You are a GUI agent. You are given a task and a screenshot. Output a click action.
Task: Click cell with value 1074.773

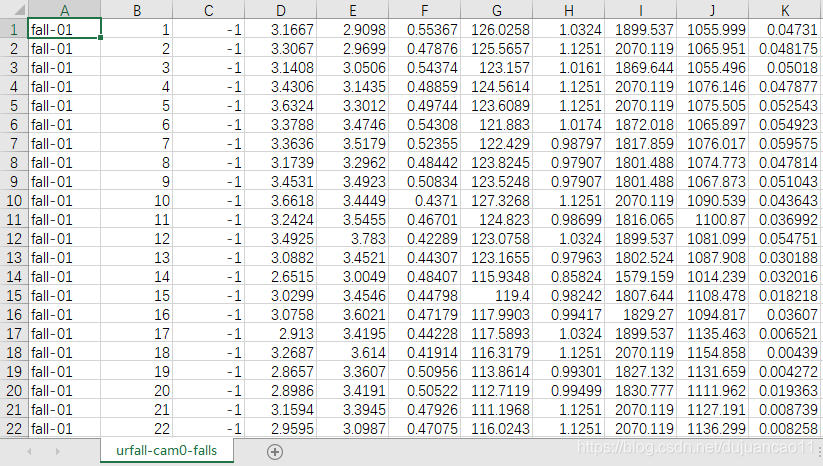pos(712,163)
